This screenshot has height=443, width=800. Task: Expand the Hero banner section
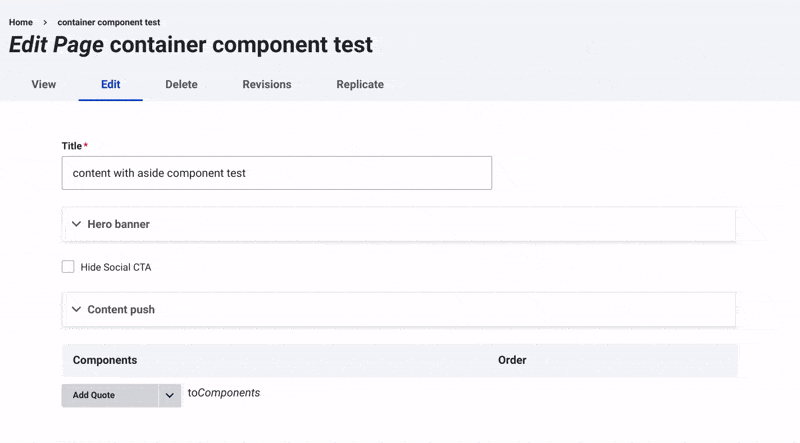pyautogui.click(x=118, y=224)
